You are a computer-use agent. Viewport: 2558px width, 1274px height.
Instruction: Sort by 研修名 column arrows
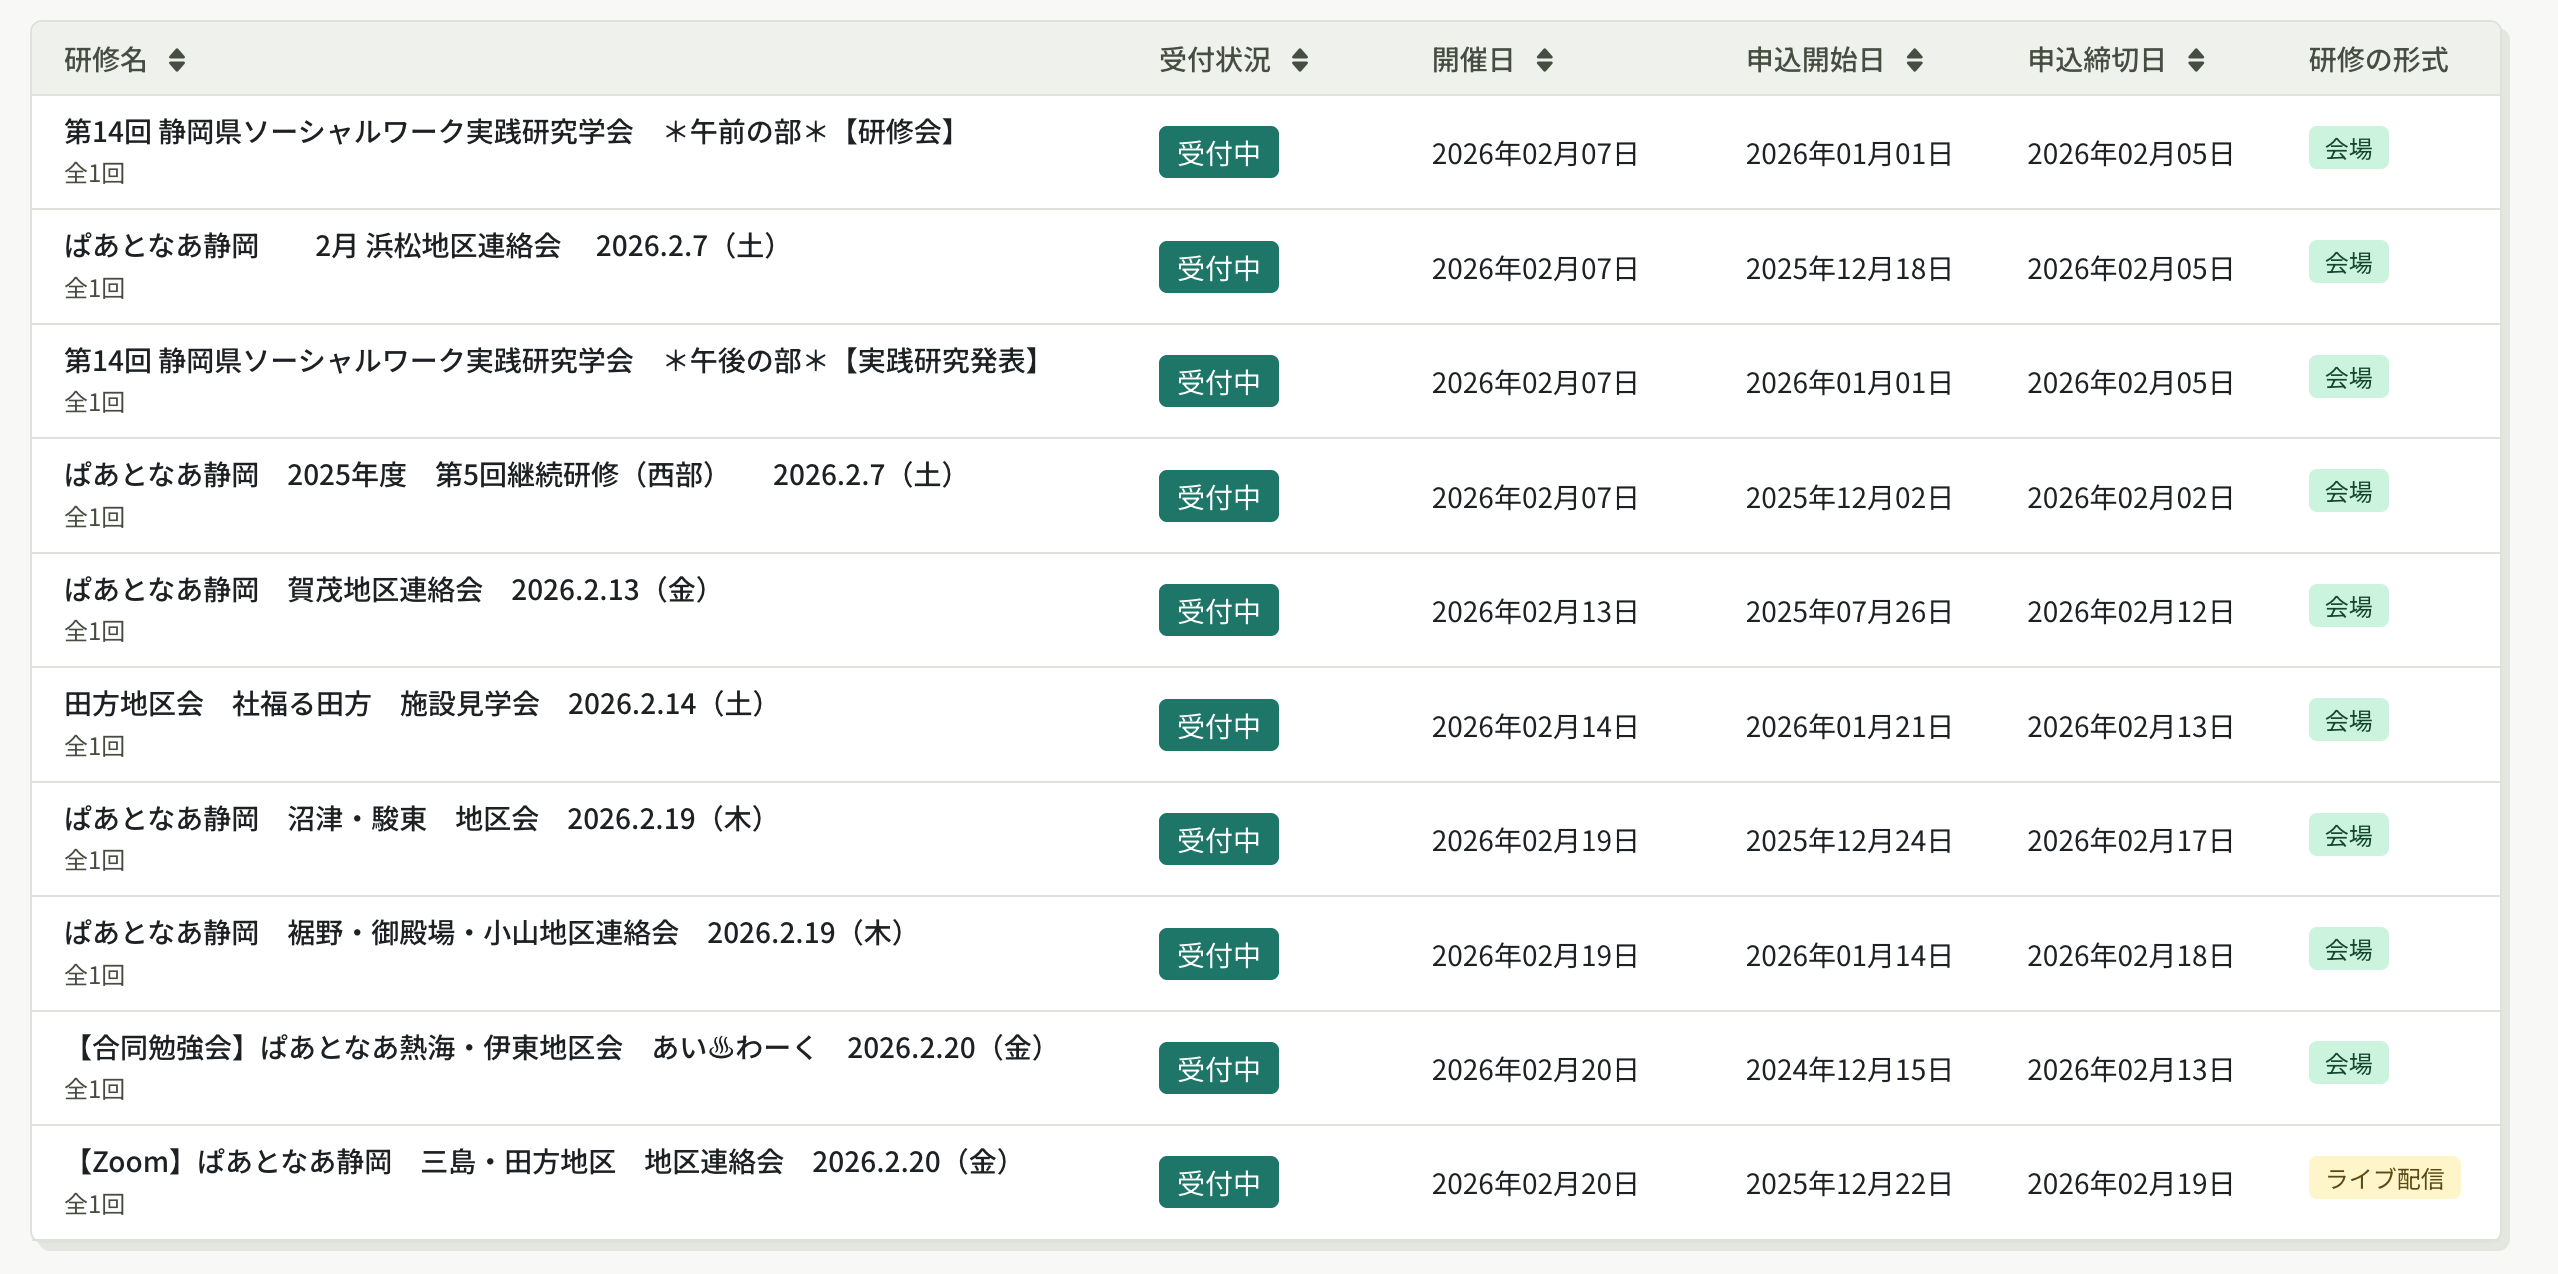point(177,60)
